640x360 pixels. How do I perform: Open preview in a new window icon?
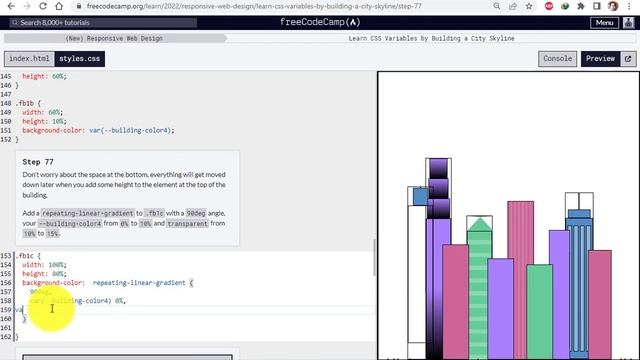point(628,59)
